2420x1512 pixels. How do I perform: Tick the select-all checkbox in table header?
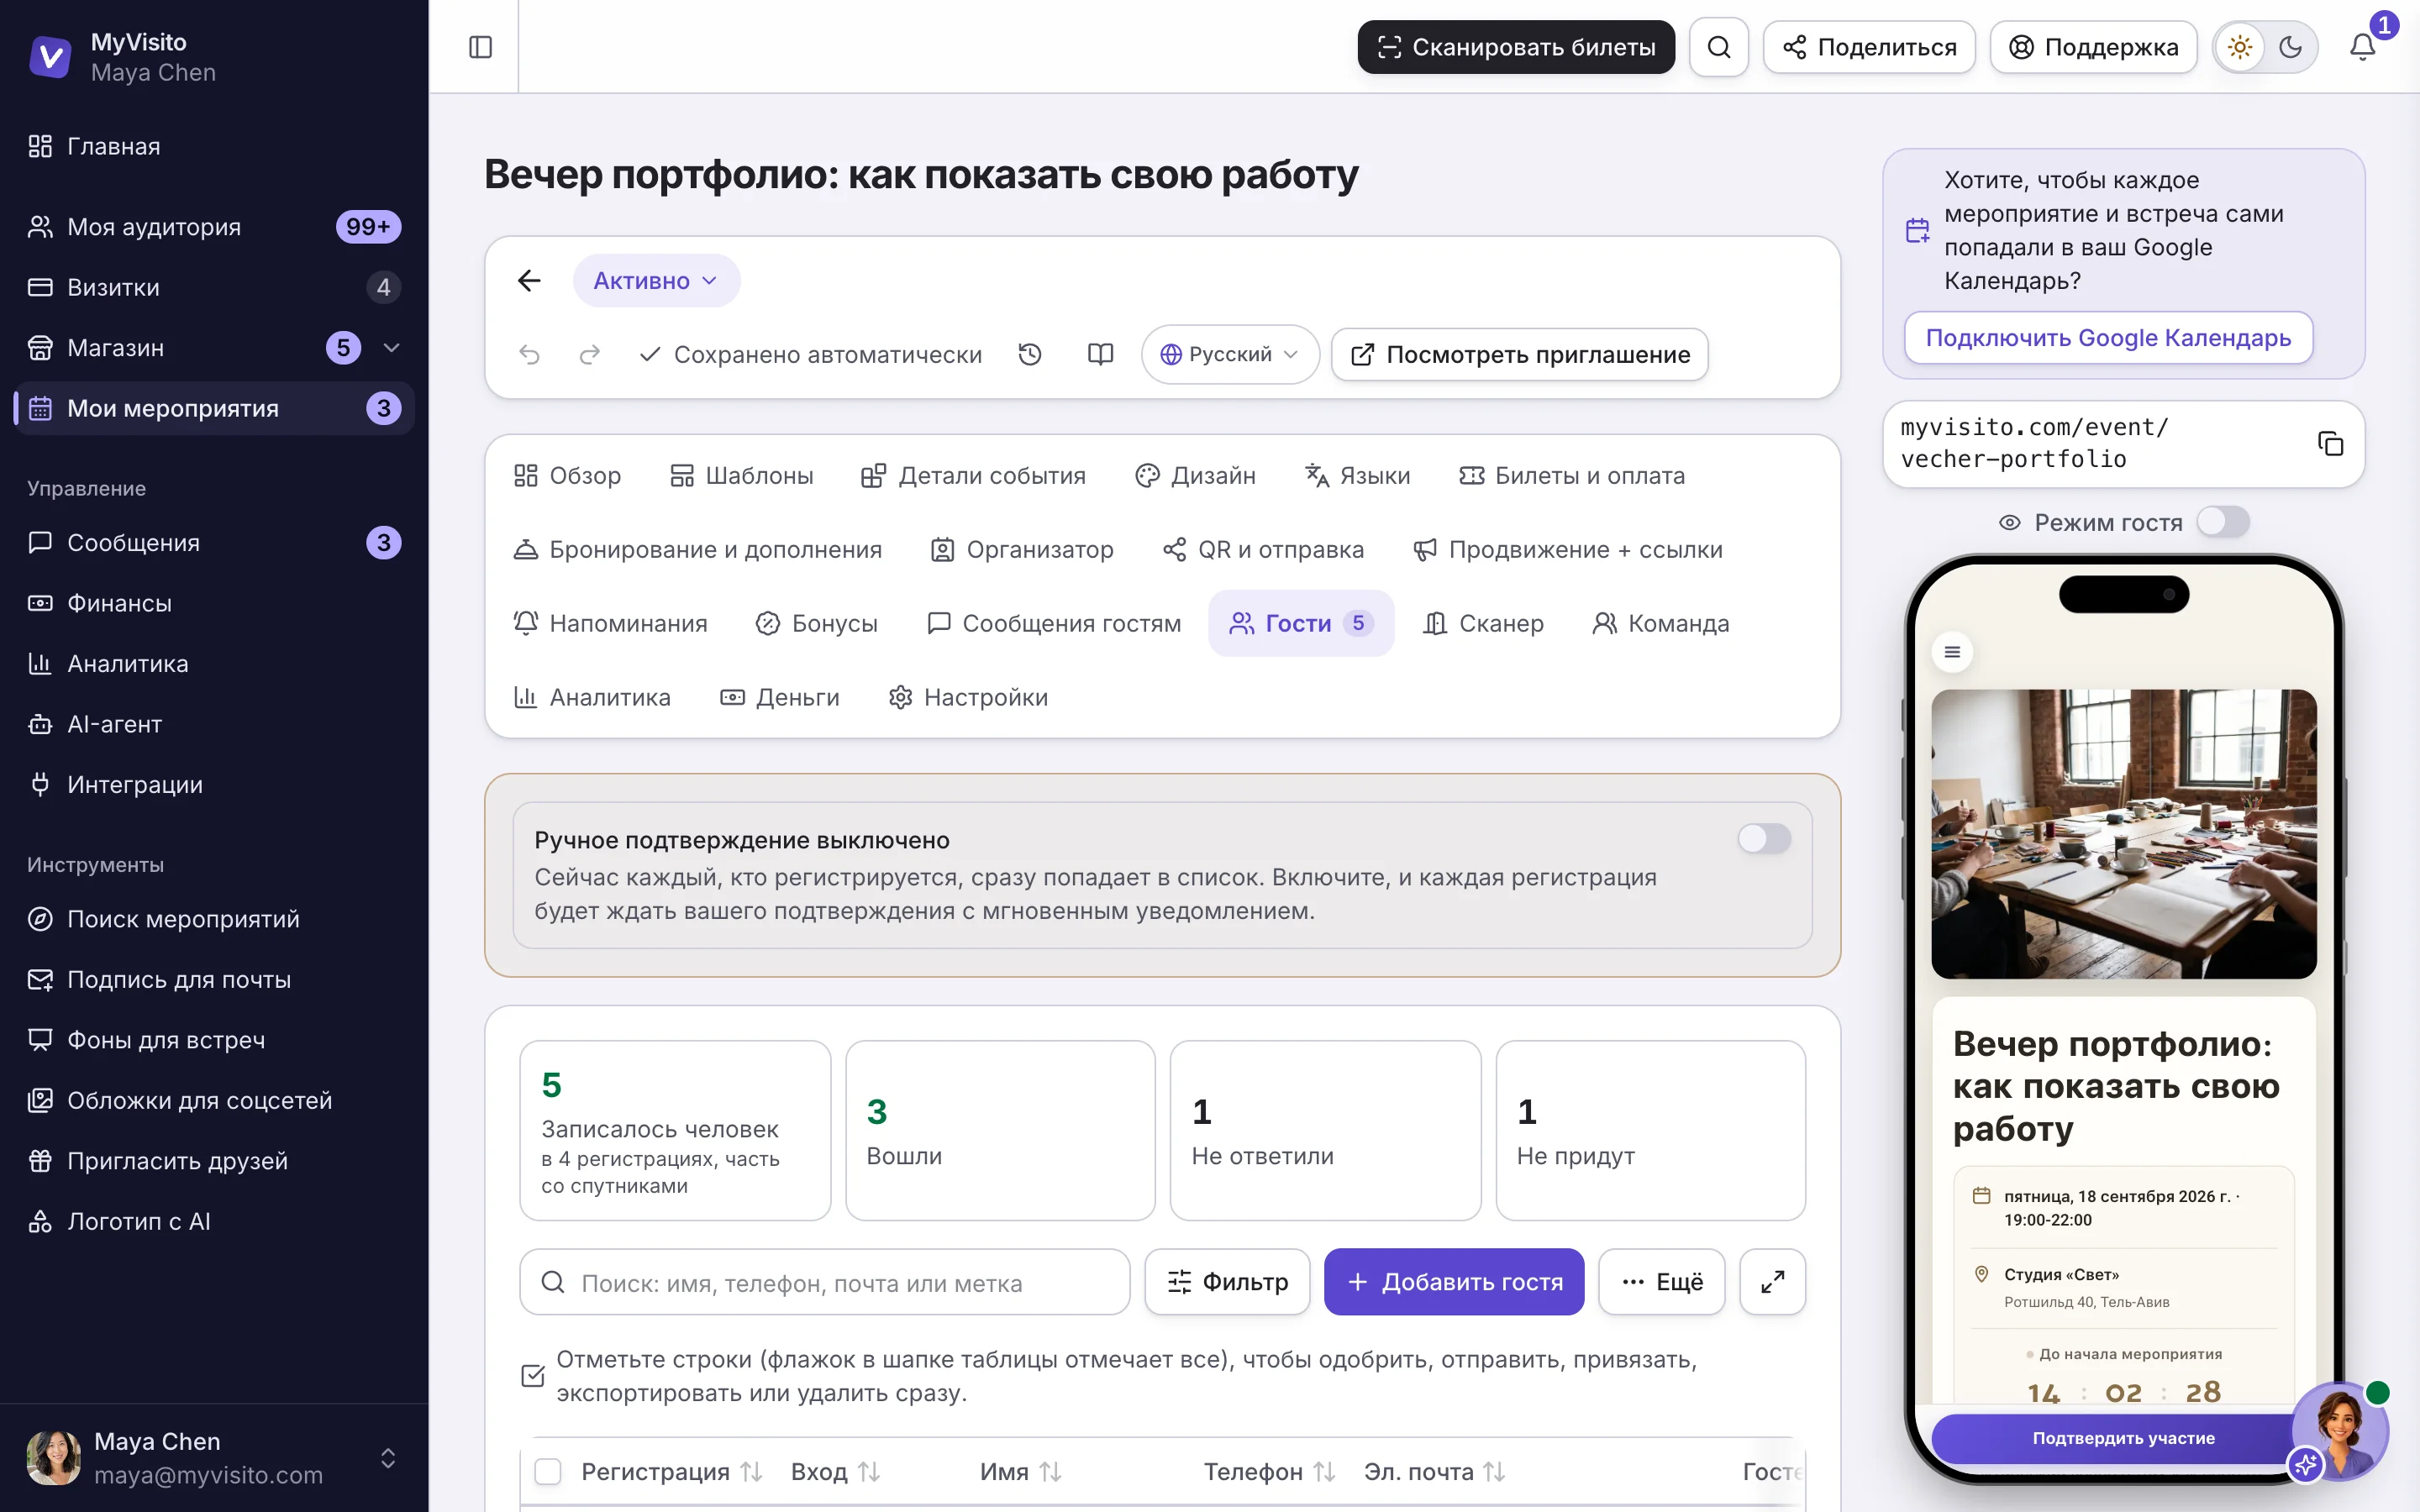[548, 1471]
